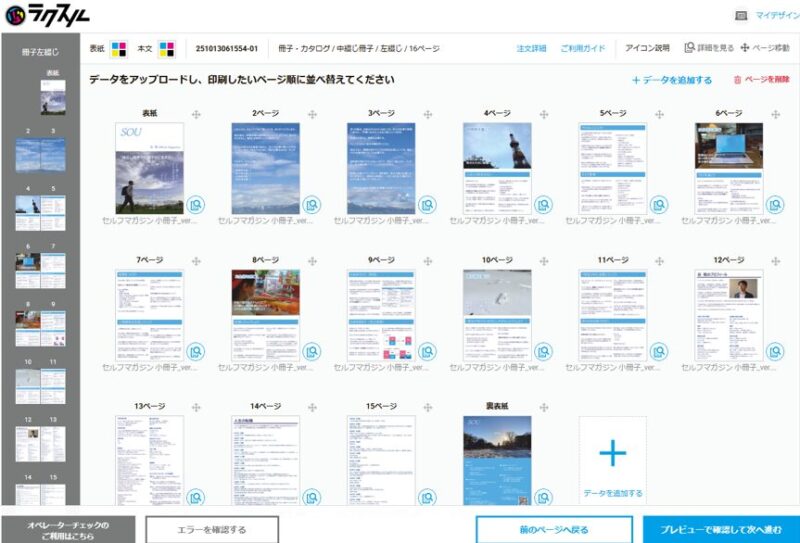800x543 pixels.
Task: Open the 注文詳細 link
Action: [531, 49]
